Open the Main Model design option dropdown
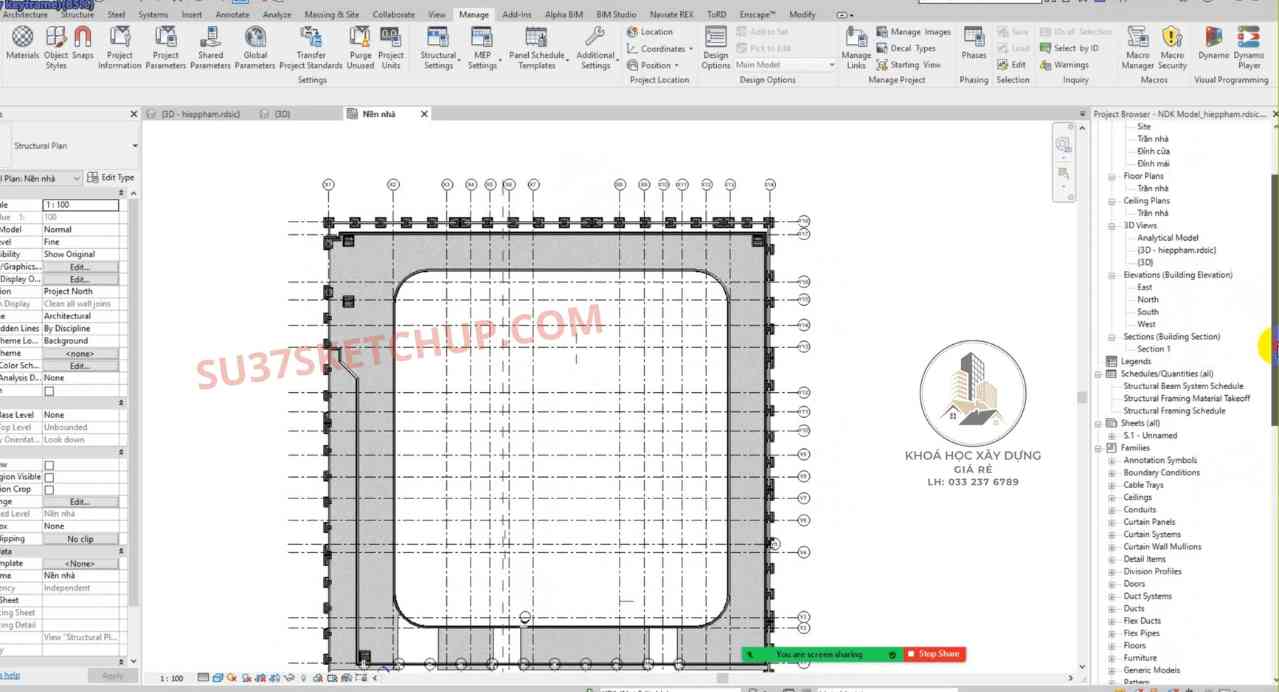Image resolution: width=1279 pixels, height=692 pixels. (785, 65)
